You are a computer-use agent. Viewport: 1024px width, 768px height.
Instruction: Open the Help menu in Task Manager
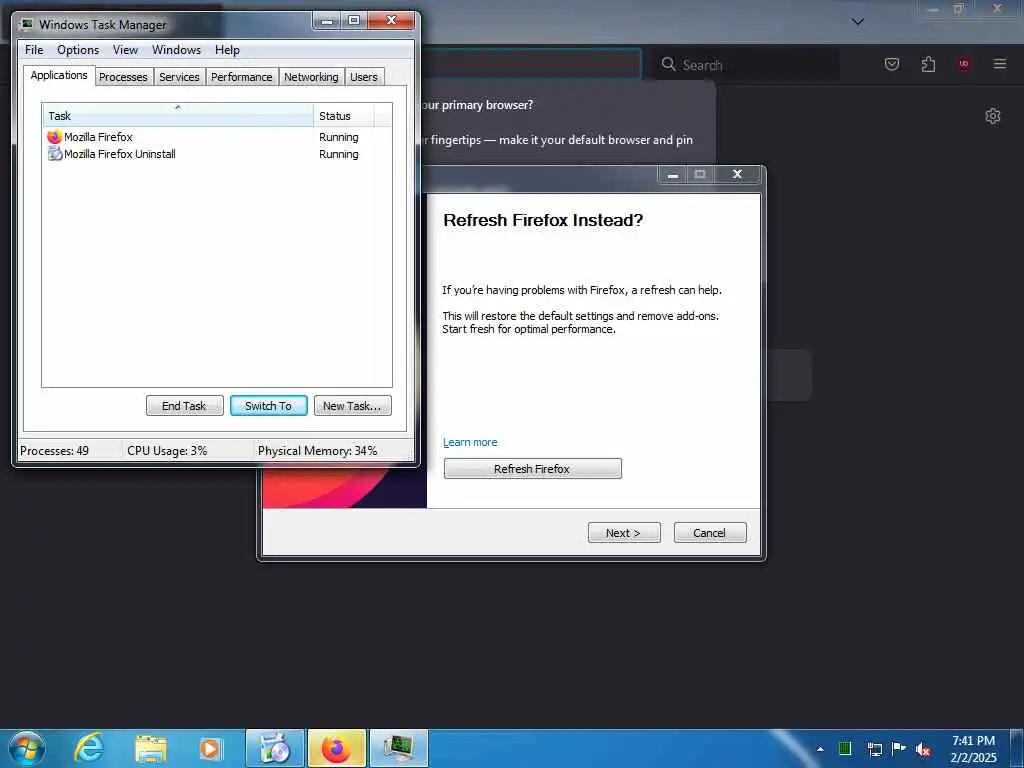pos(227,50)
